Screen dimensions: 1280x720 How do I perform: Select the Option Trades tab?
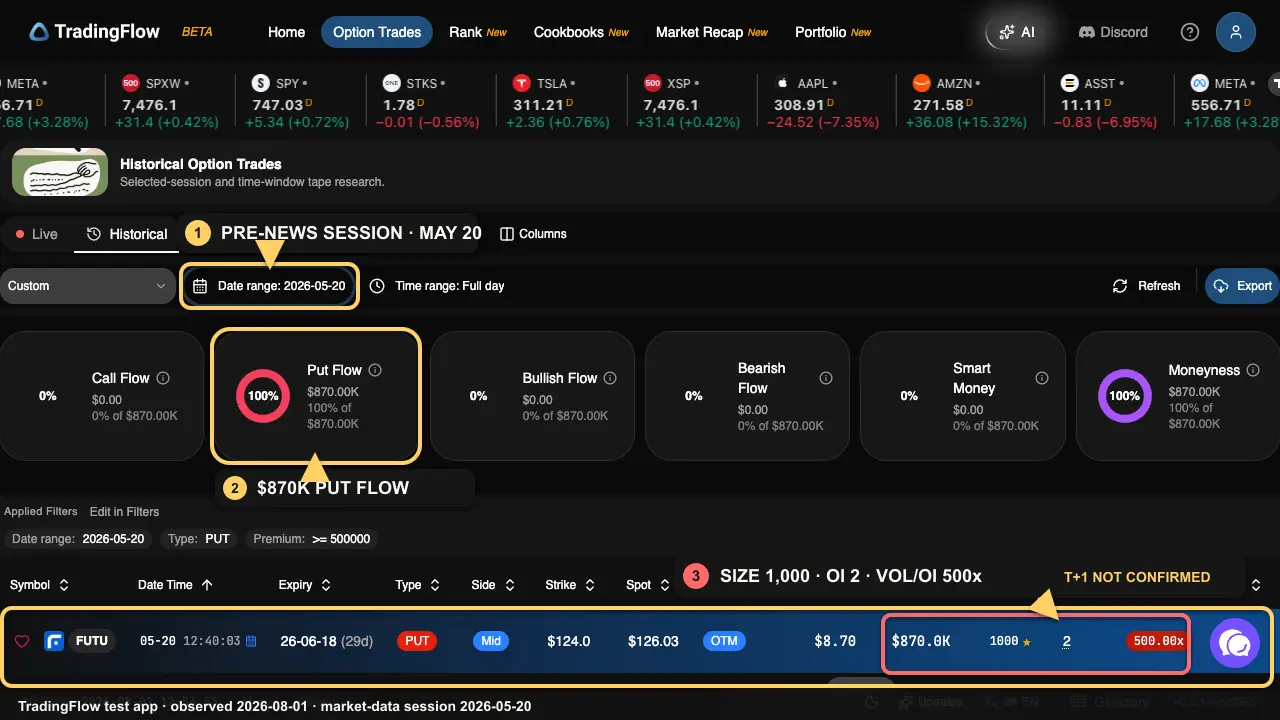377,32
